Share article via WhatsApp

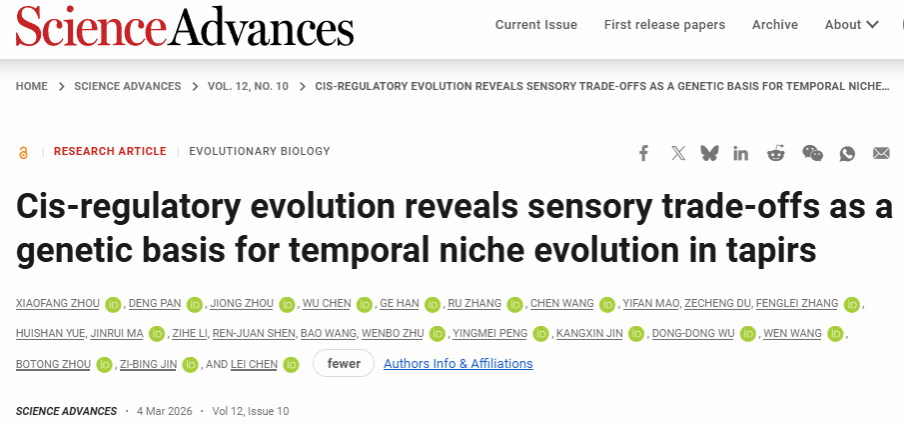click(847, 153)
